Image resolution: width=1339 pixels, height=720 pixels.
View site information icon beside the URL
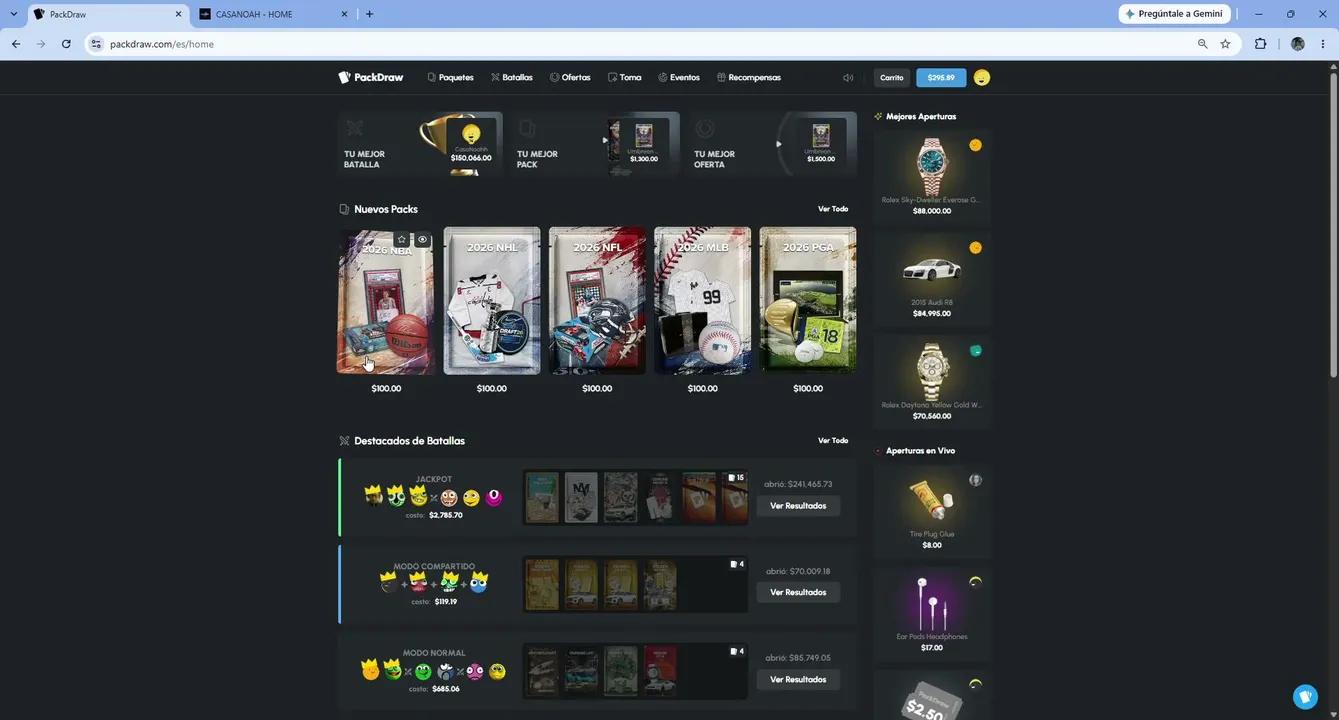coord(96,44)
